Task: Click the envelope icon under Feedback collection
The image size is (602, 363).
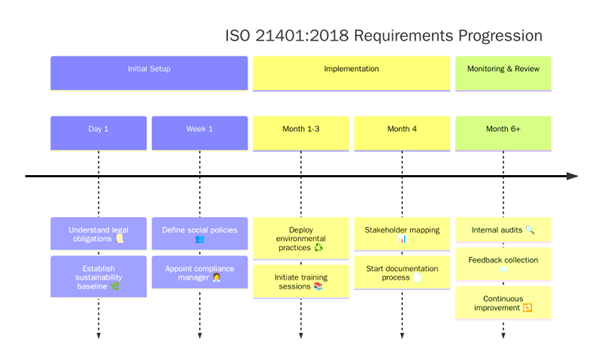Action: (x=503, y=269)
